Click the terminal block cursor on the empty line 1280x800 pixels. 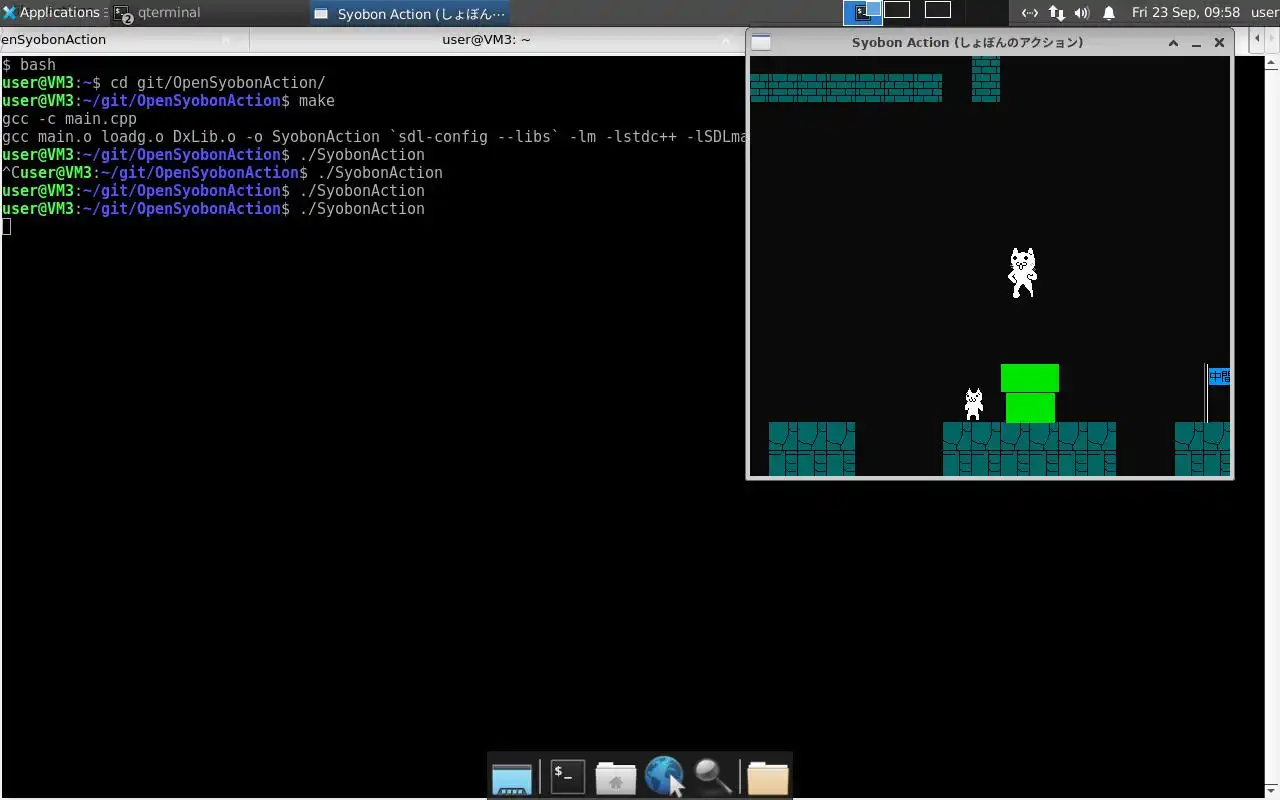[6, 227]
